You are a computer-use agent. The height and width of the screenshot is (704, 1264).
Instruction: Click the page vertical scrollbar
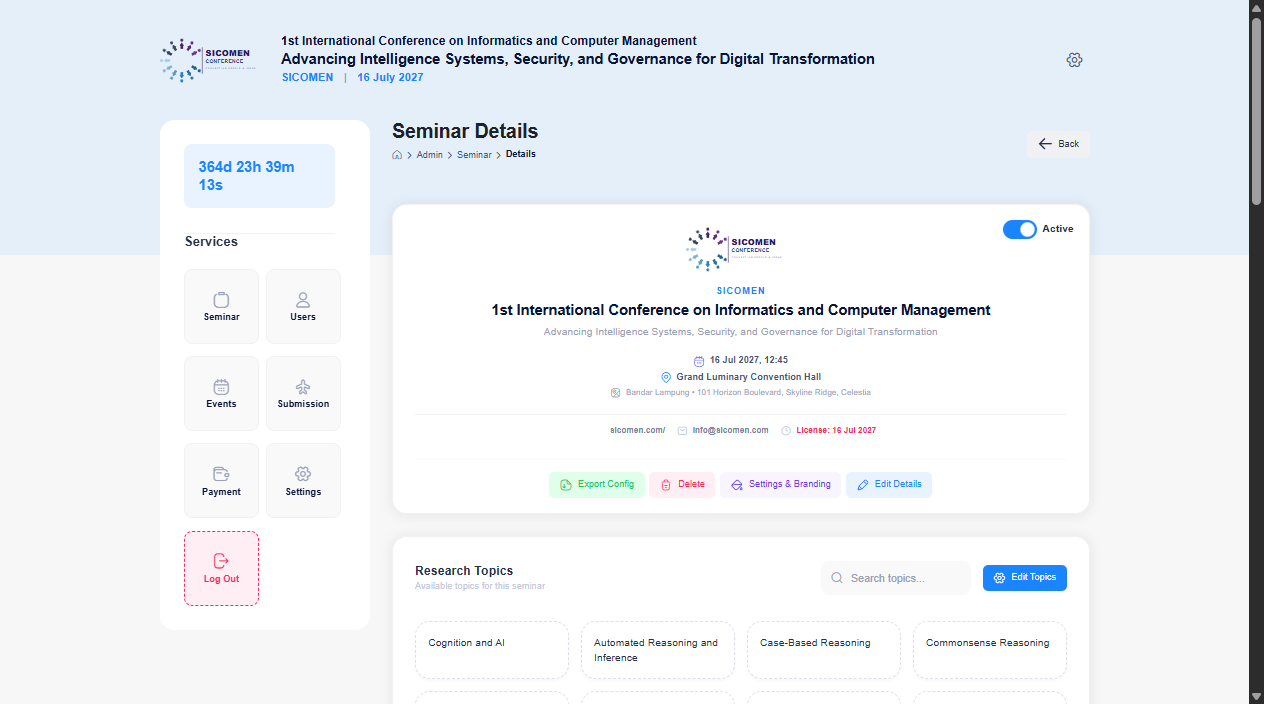pos(1256,111)
